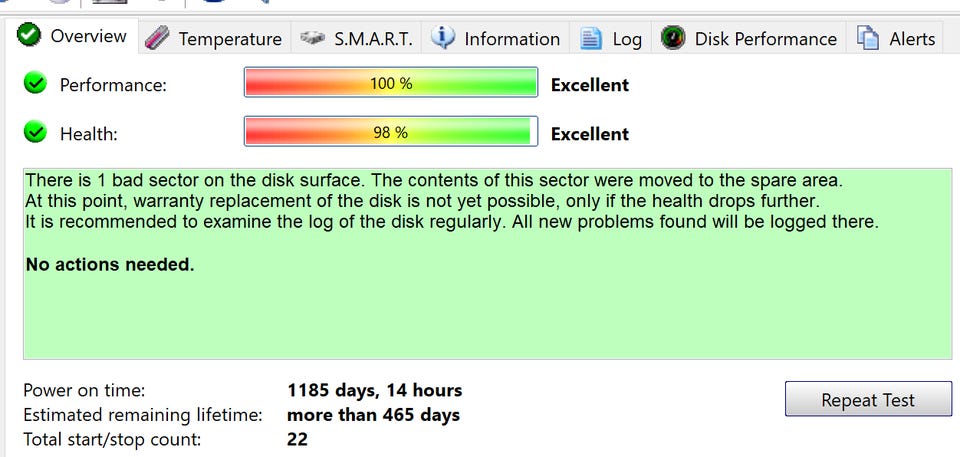Viewport: 960px width, 457px height.
Task: Click the green check icon beside Performance
Action: tap(36, 85)
